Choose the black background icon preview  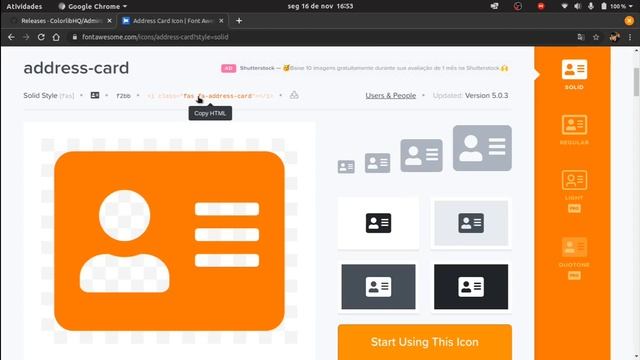(471, 287)
